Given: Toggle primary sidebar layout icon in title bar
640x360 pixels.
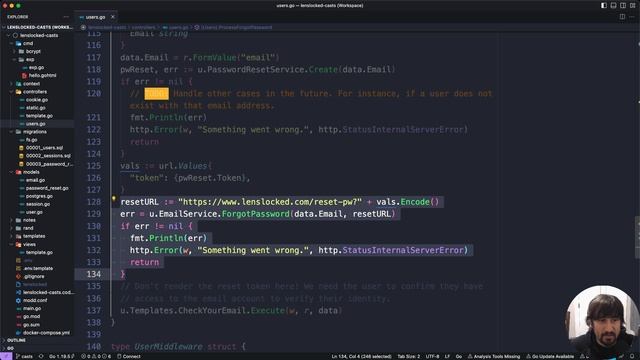Looking at the screenshot, I should tap(604, 5).
